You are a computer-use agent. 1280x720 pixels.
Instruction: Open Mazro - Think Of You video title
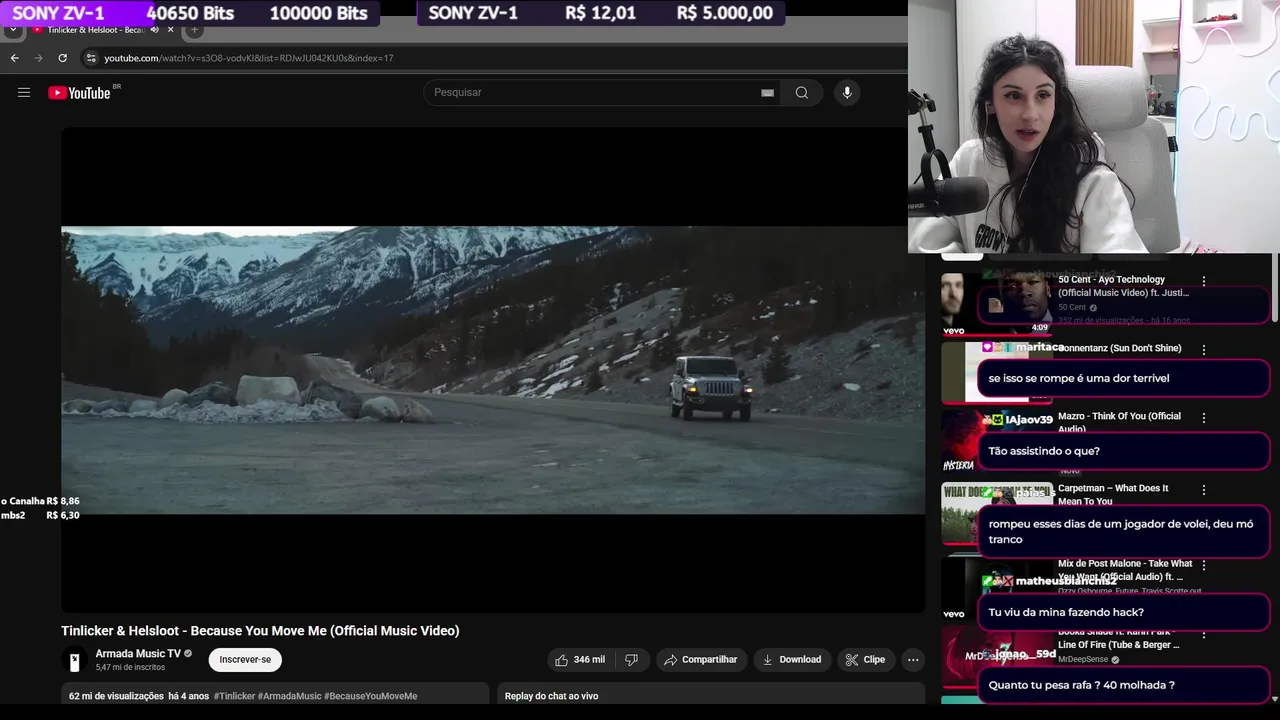[x=1119, y=422]
